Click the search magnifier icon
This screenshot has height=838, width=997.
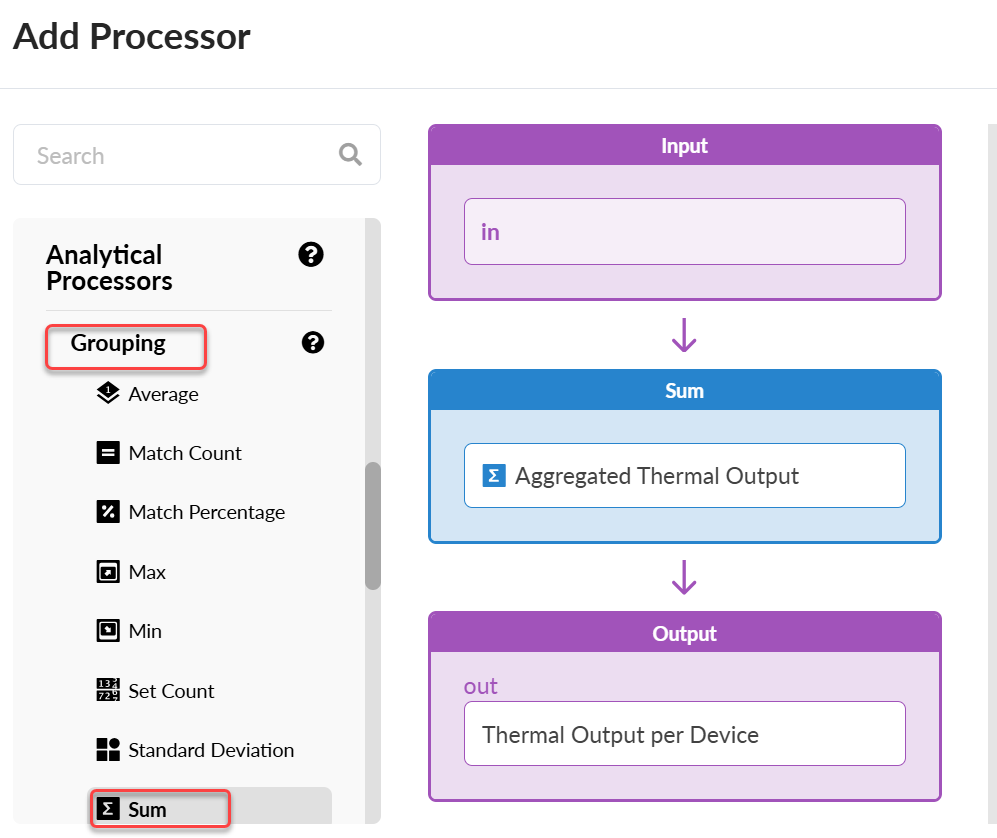[x=350, y=154]
